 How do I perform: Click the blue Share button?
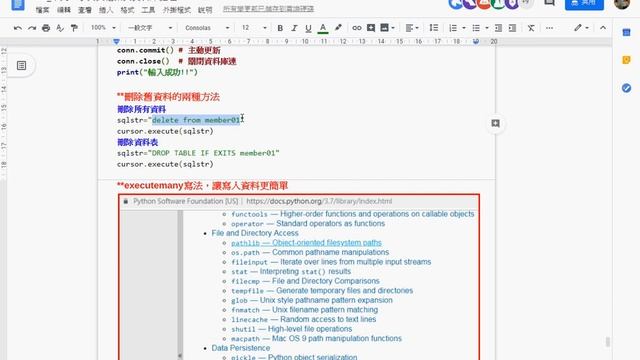point(584,3)
